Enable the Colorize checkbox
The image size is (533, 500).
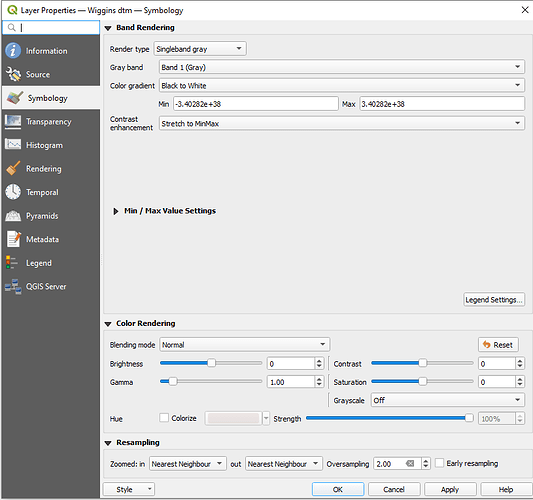point(164,418)
